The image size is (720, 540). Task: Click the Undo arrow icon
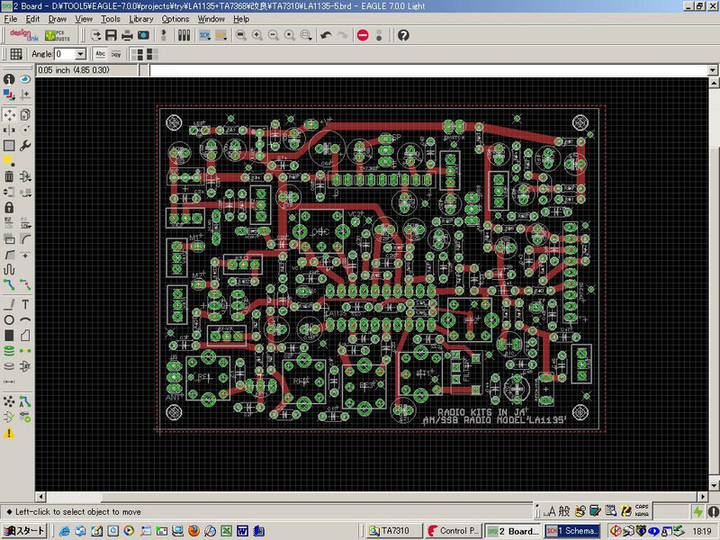[x=325, y=35]
